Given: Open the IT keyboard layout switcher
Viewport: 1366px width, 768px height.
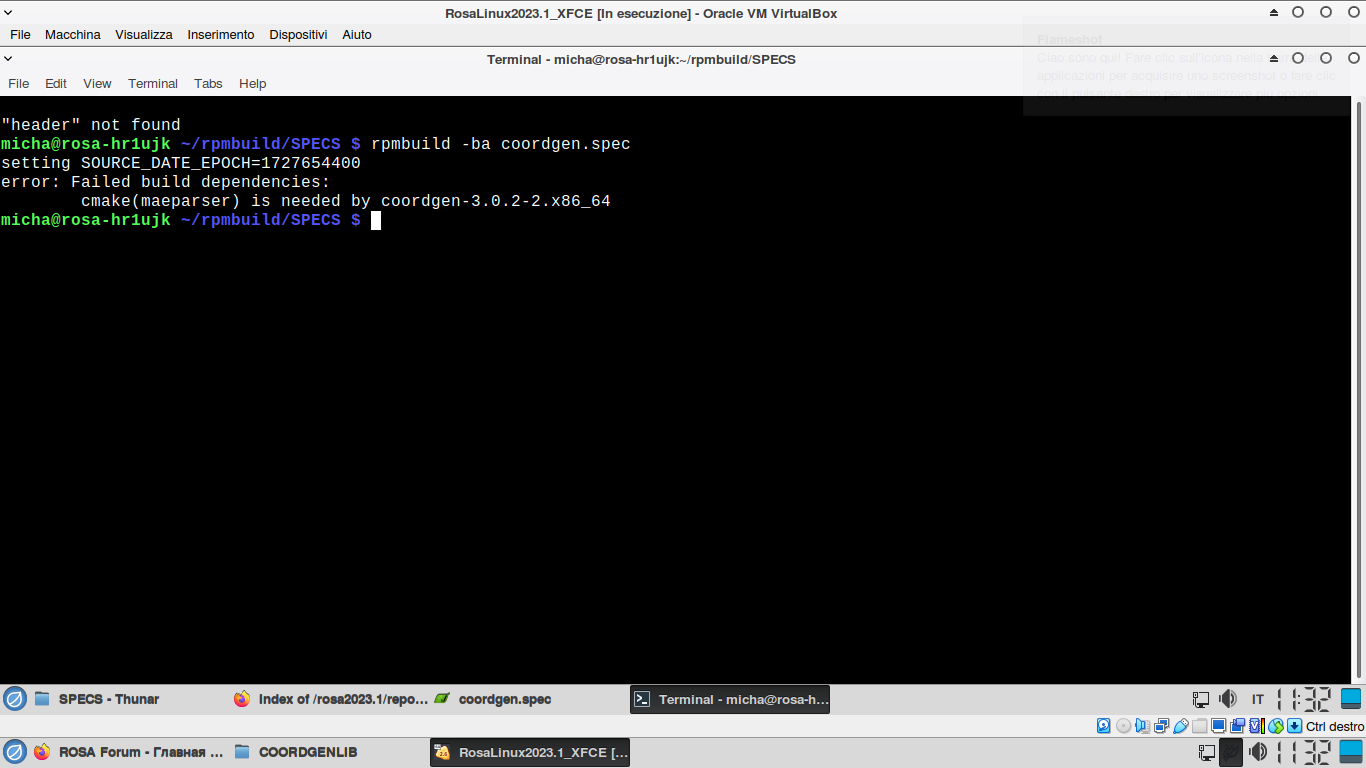Looking at the screenshot, I should (1258, 699).
